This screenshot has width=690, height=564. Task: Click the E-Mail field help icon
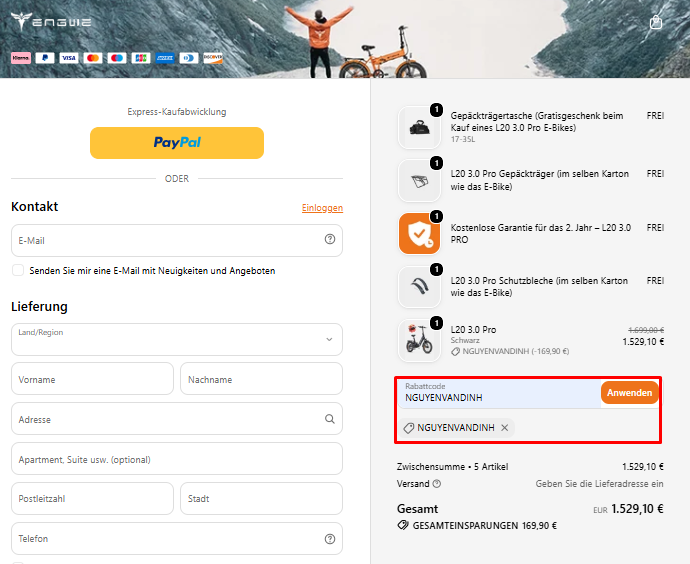[330, 239]
